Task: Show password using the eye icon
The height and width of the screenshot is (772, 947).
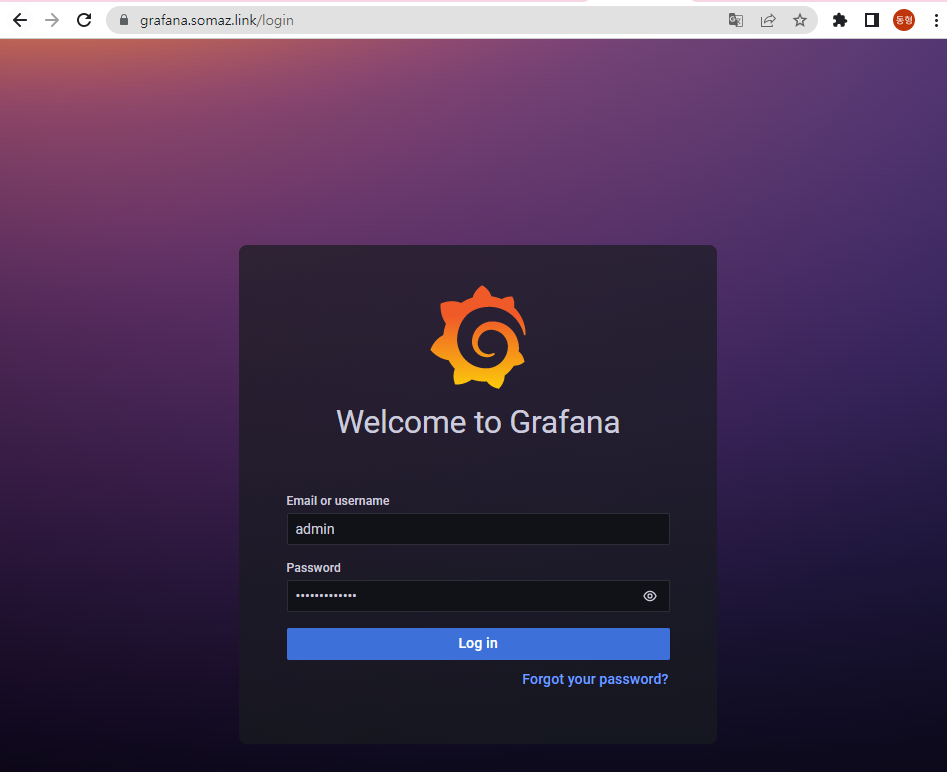Action: (649, 596)
